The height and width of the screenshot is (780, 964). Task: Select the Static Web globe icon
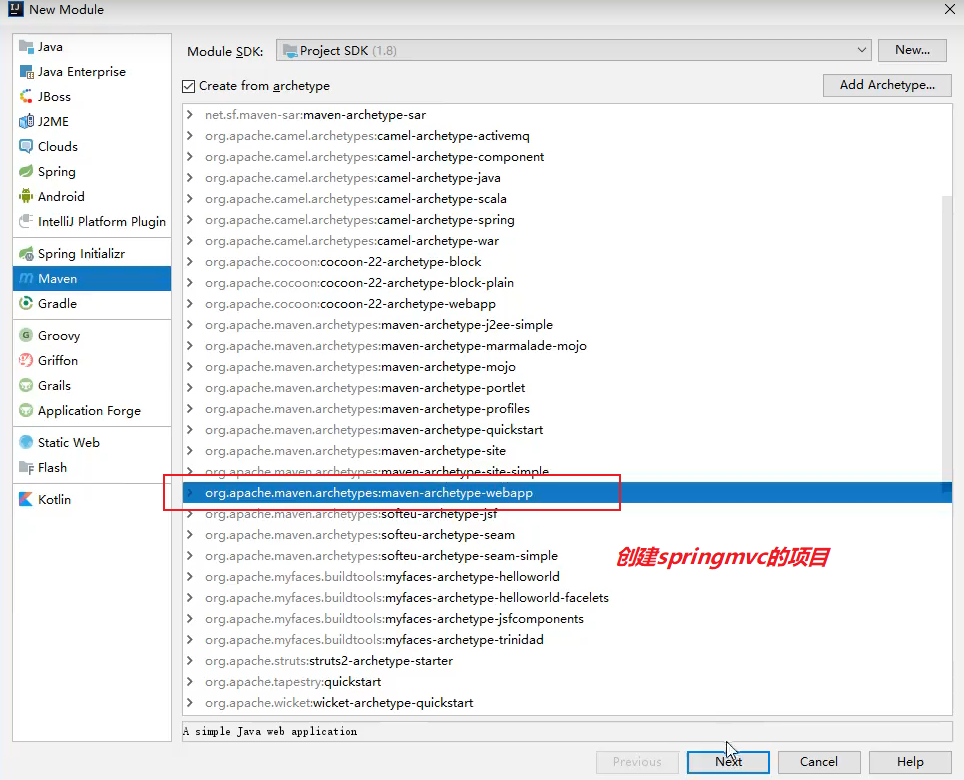pos(26,443)
